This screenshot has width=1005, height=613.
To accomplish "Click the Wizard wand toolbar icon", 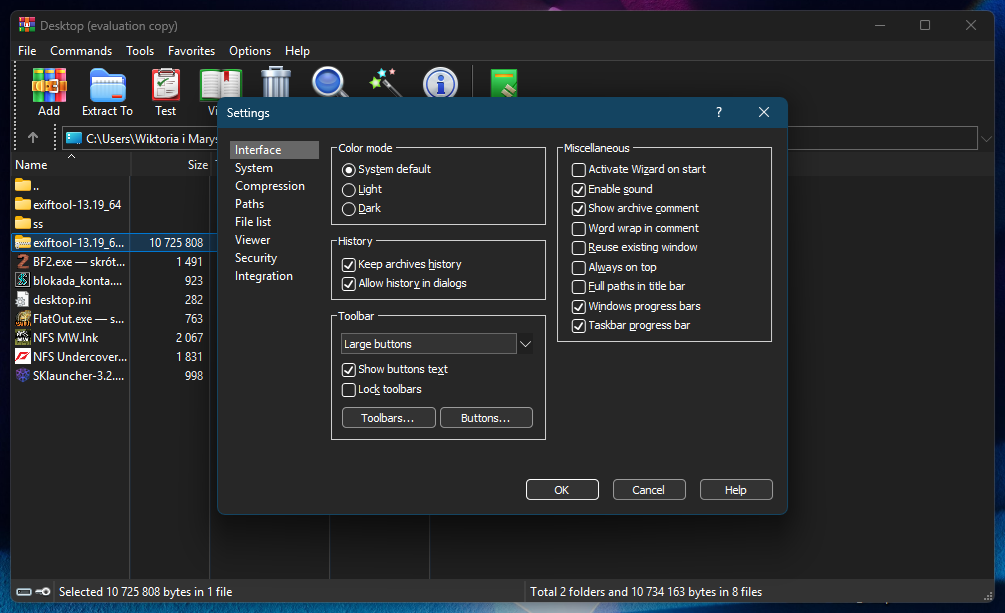I will [x=384, y=81].
